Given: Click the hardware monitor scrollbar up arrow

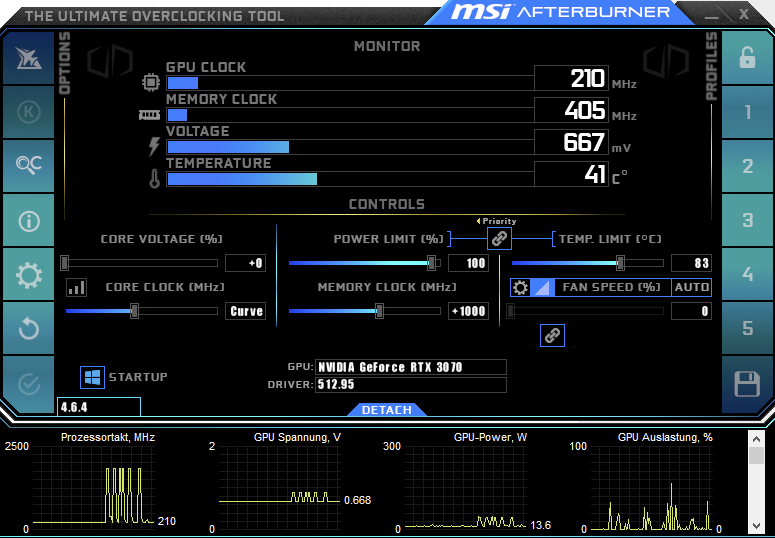Looking at the screenshot, I should [757, 439].
